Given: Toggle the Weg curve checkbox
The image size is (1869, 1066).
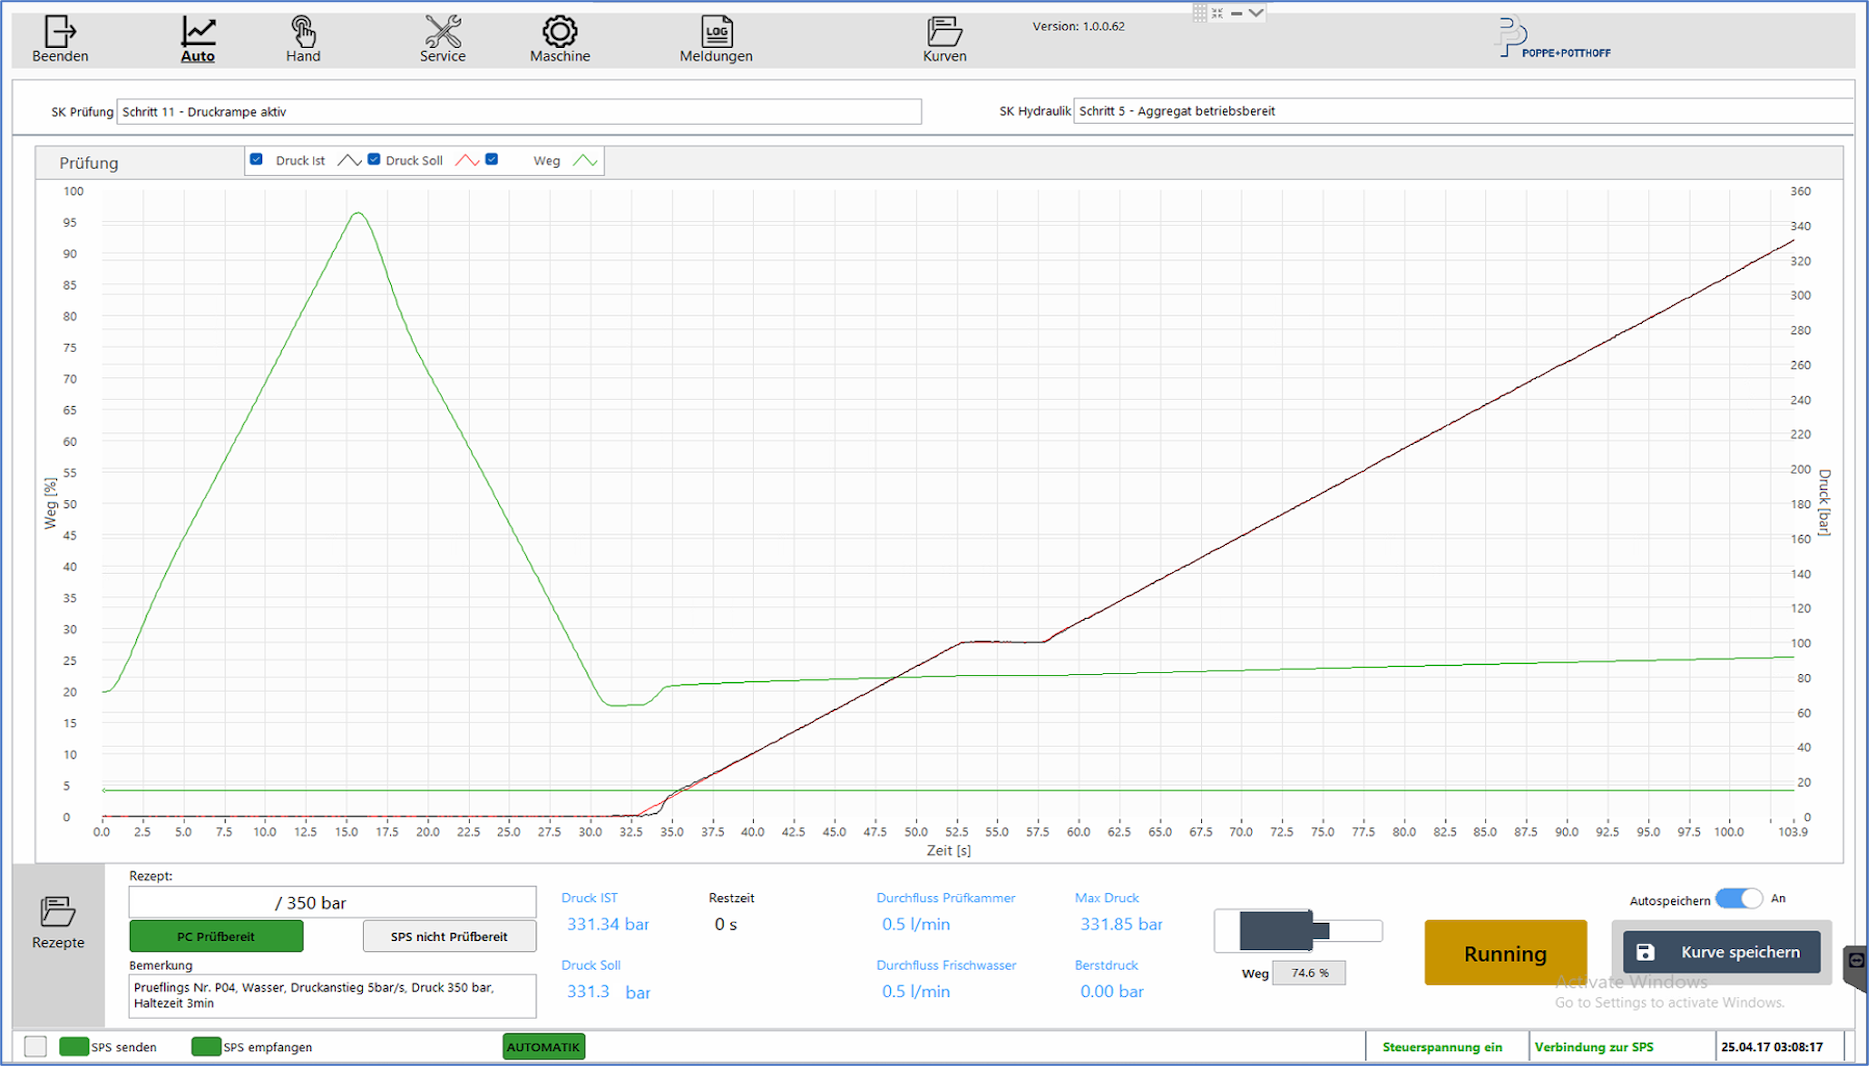Looking at the screenshot, I should (492, 160).
